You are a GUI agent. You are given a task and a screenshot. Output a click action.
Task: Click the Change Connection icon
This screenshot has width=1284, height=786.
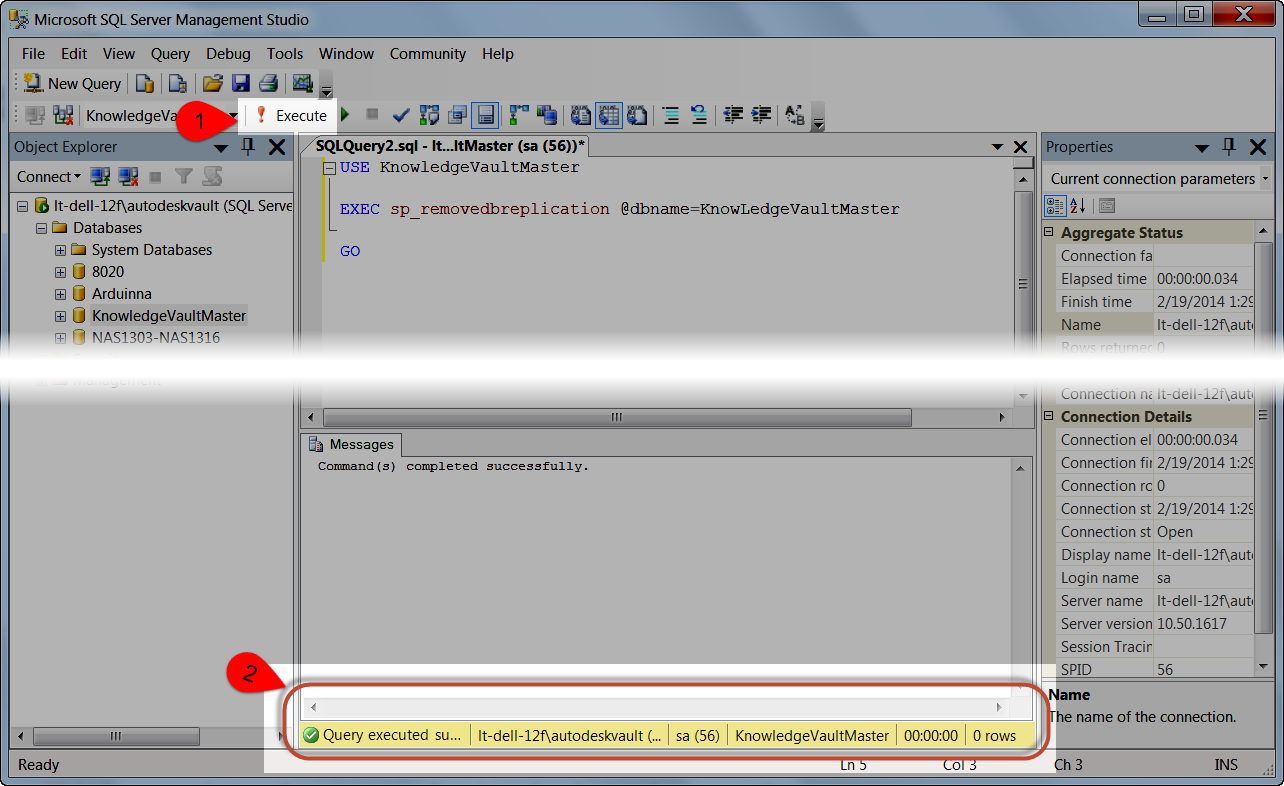coord(63,116)
